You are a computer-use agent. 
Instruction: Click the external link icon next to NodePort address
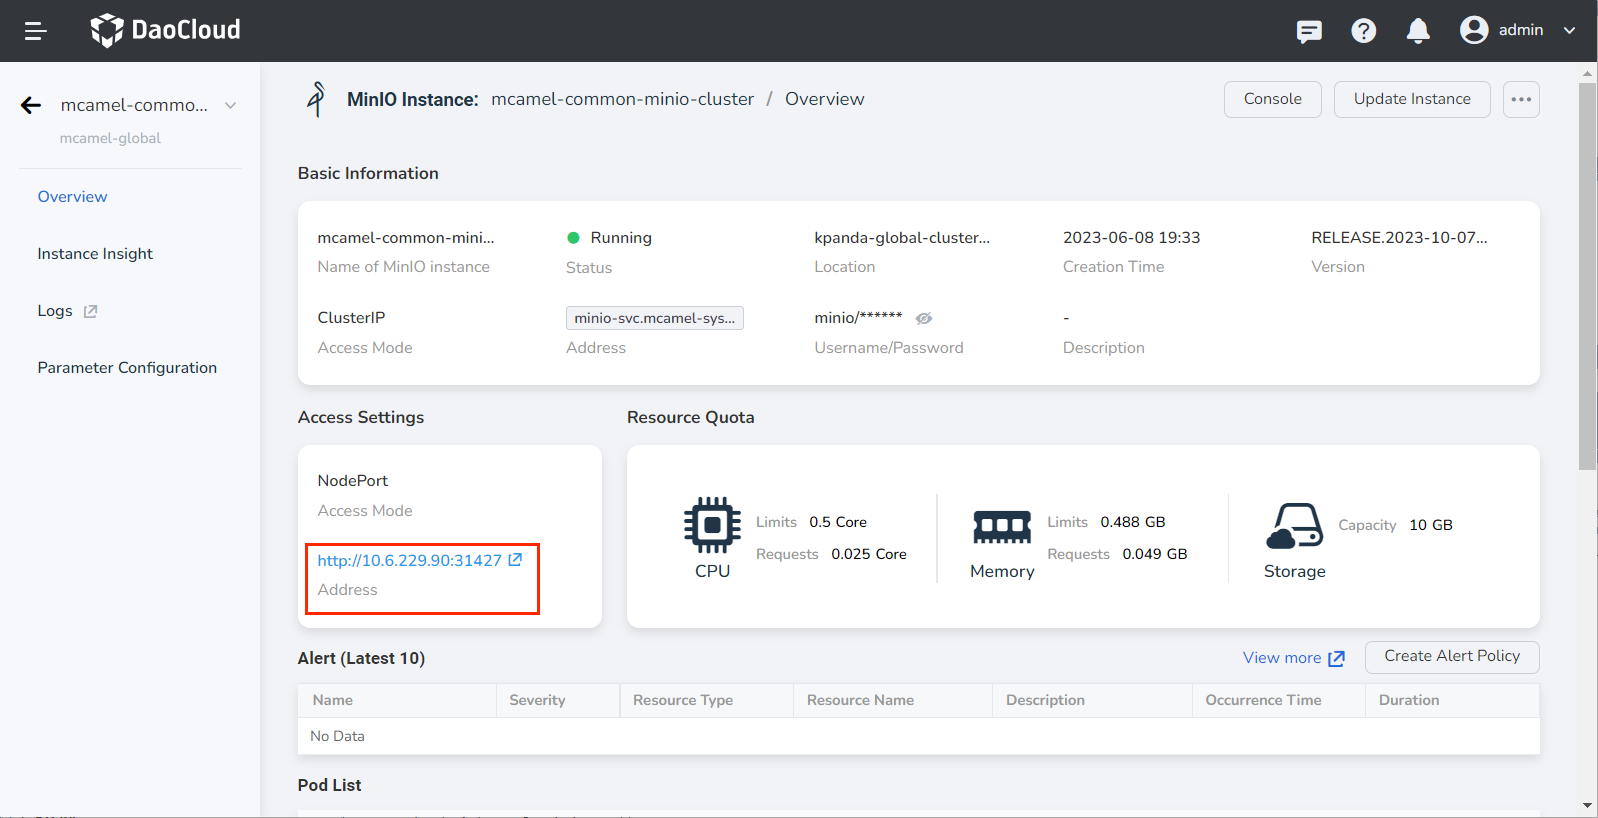[x=515, y=560]
